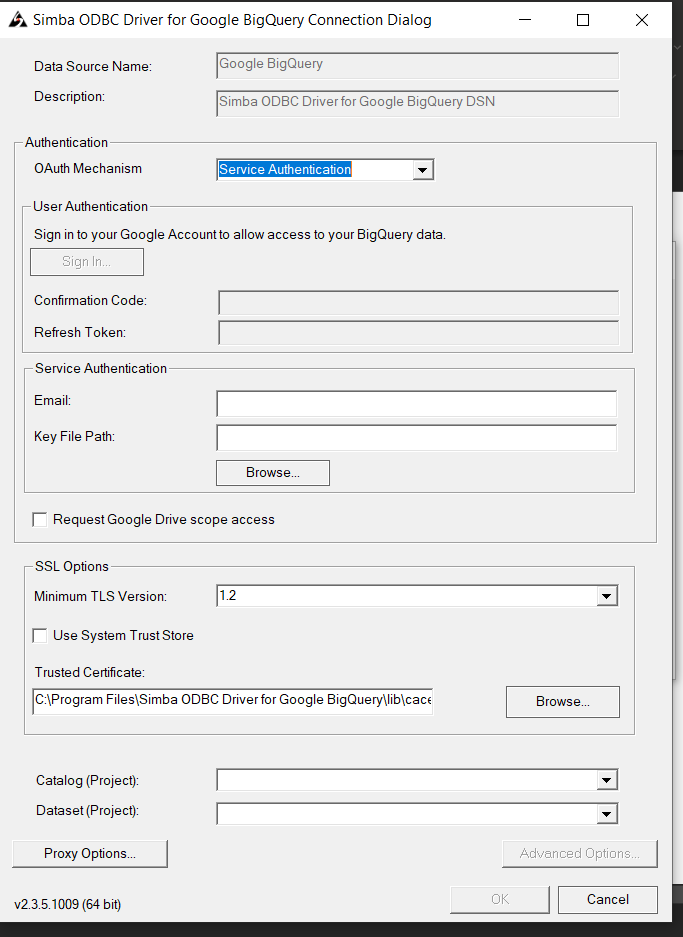
Task: Click the Refresh Token field
Action: [x=418, y=332]
